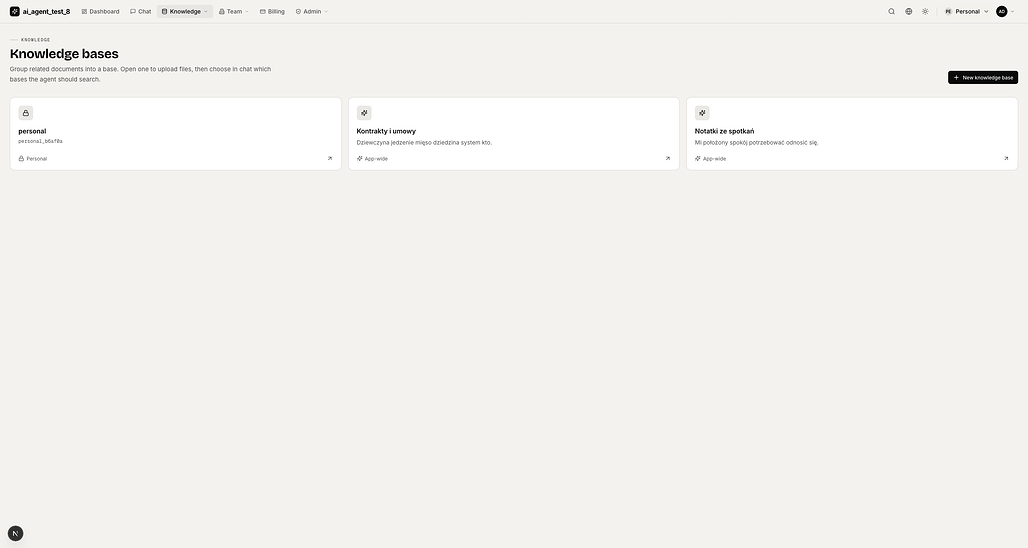Viewport: 1028px width, 548px height.
Task: Click the sparkle icon on Kontrakty i umowy card
Action: tap(364, 113)
